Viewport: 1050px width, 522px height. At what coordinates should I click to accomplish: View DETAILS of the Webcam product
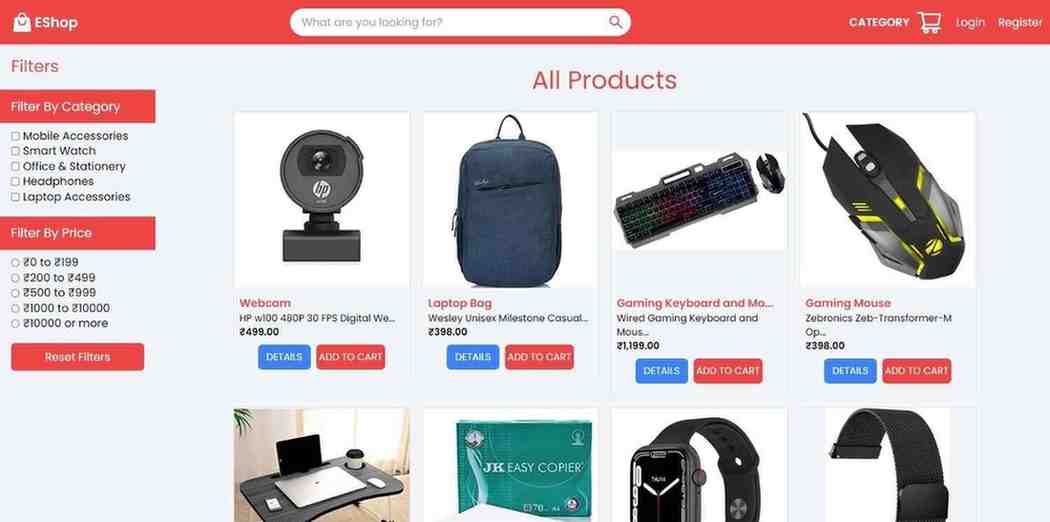(x=284, y=357)
